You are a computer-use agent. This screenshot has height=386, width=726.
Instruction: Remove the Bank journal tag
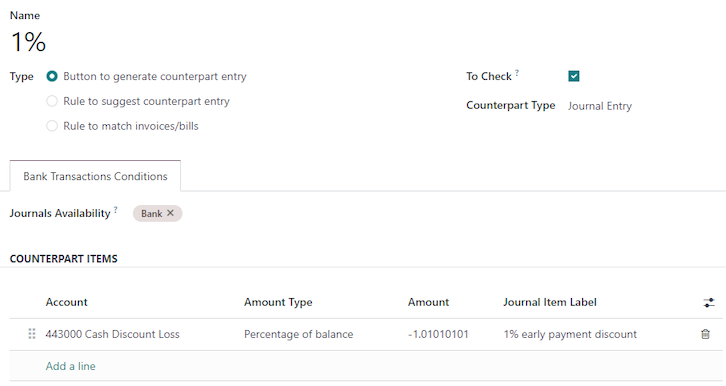(170, 213)
